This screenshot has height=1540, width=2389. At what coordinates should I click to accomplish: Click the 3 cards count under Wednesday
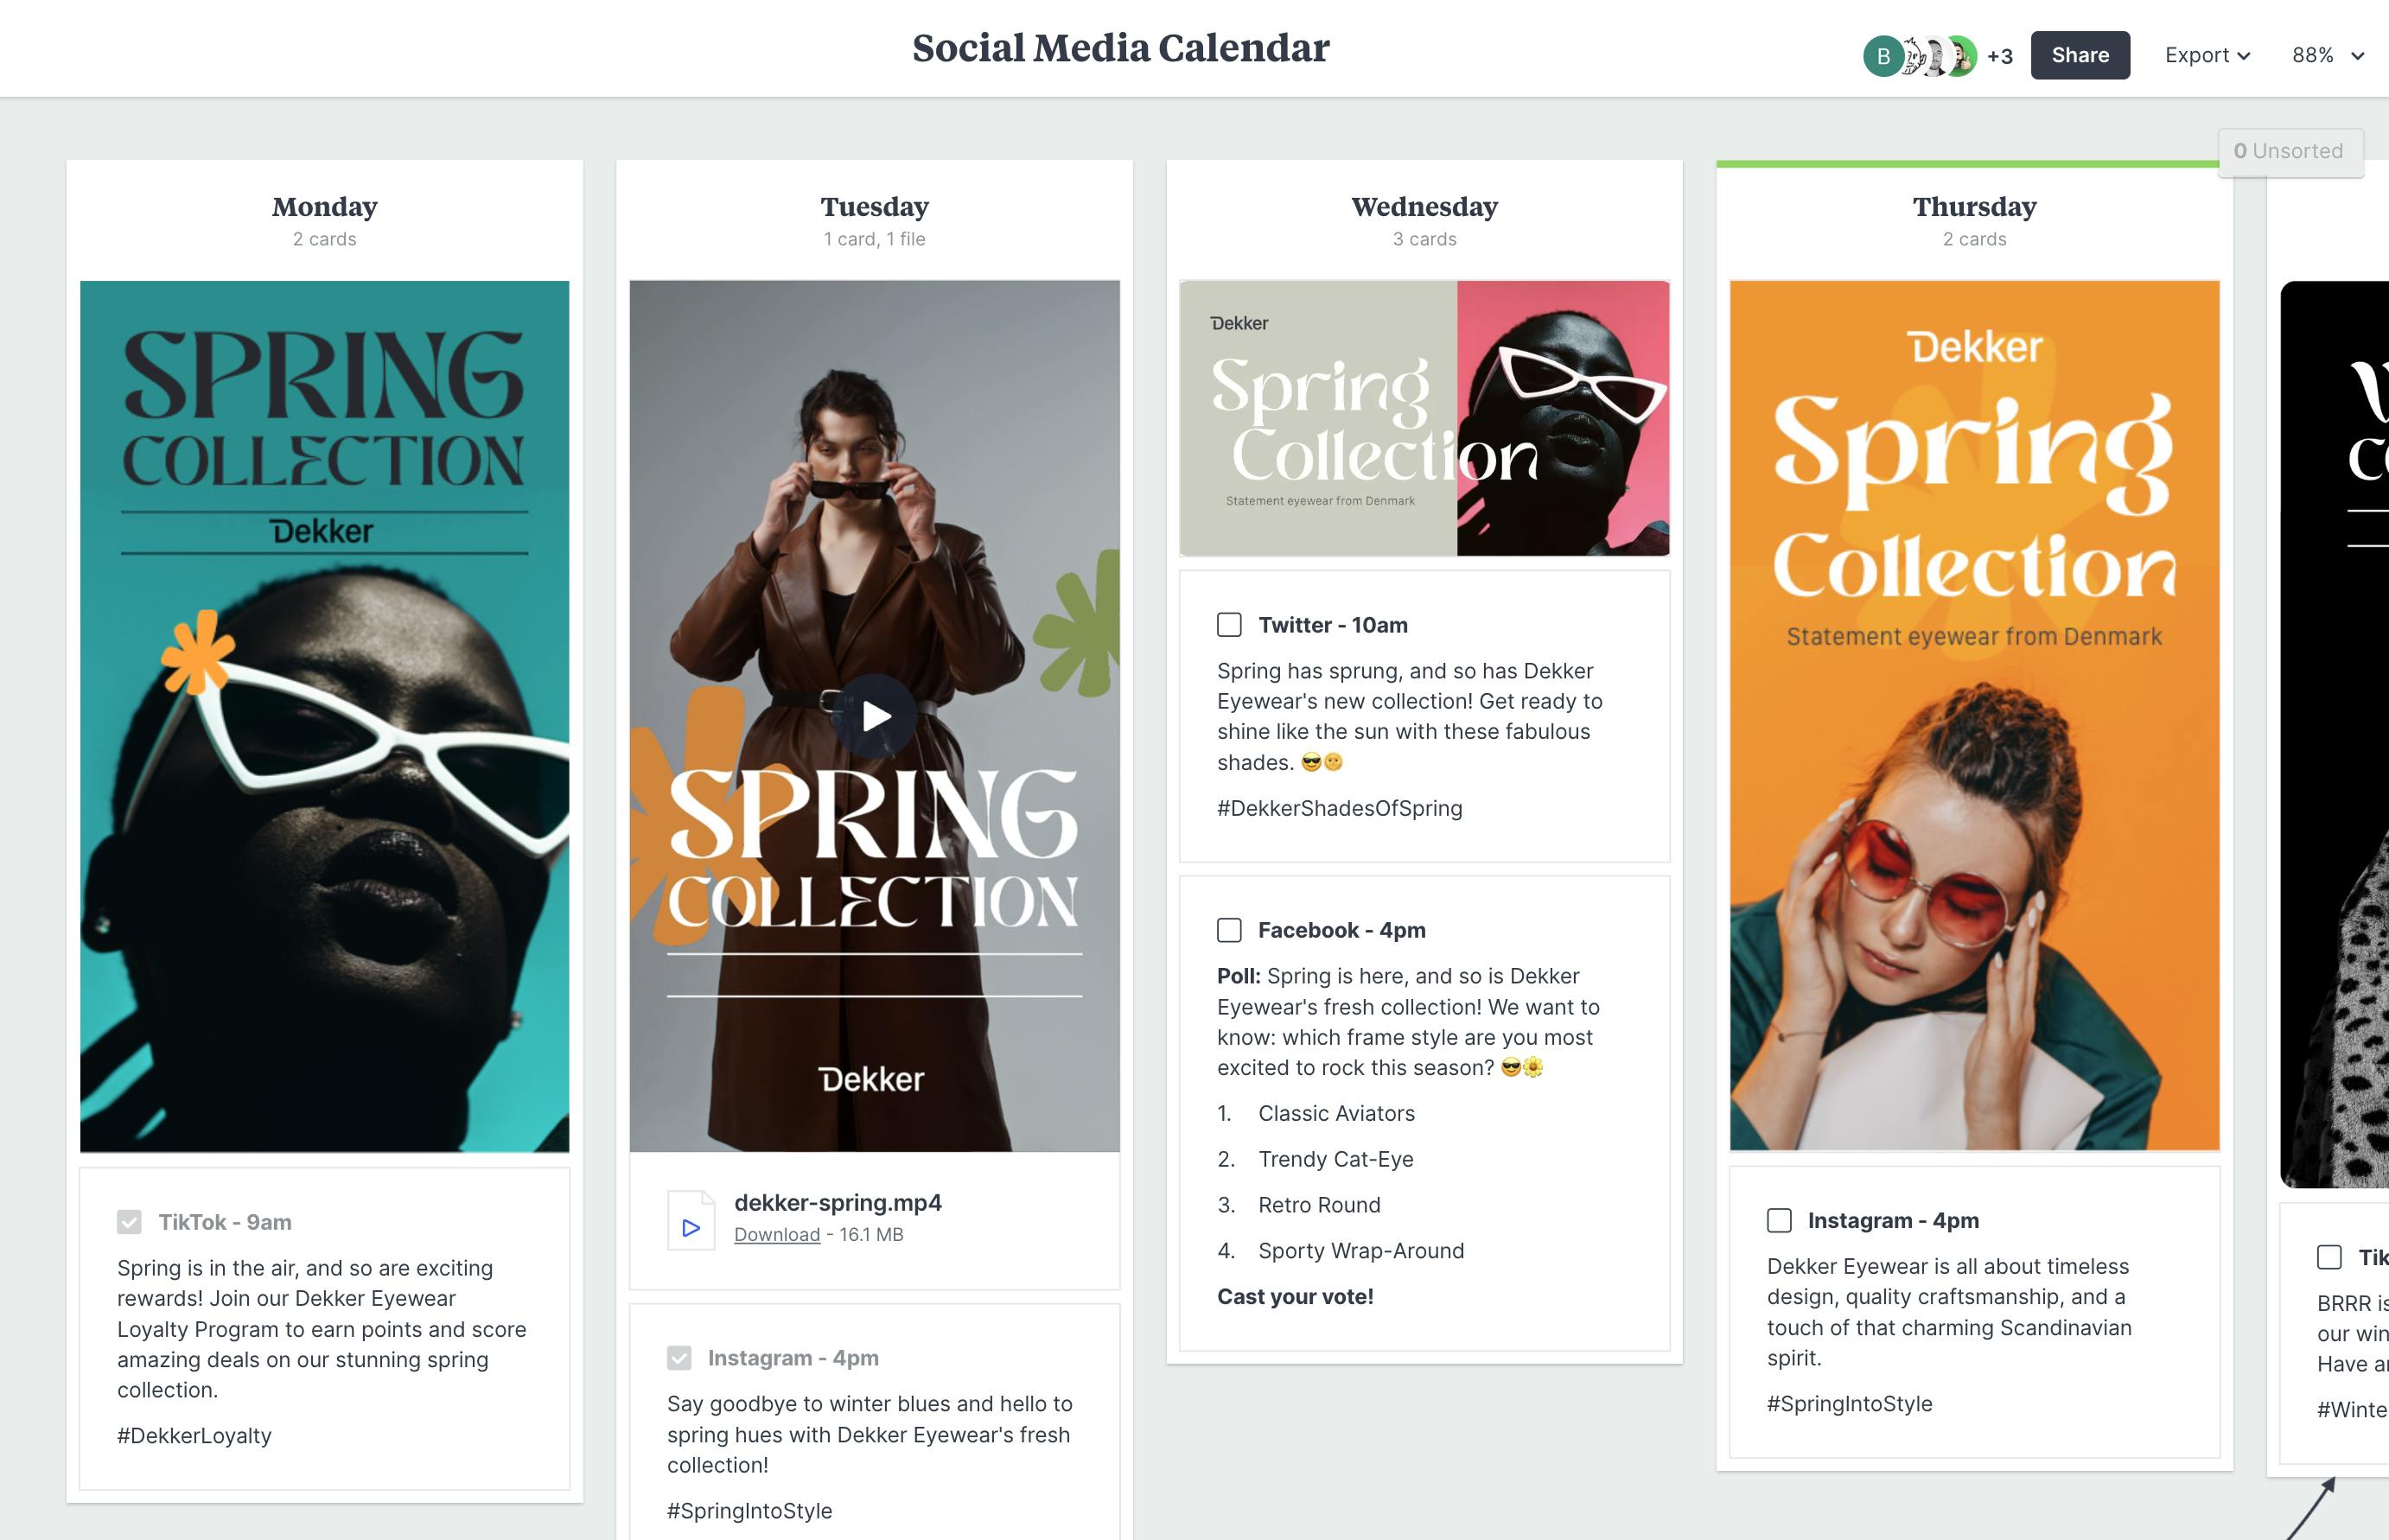[x=1424, y=239]
